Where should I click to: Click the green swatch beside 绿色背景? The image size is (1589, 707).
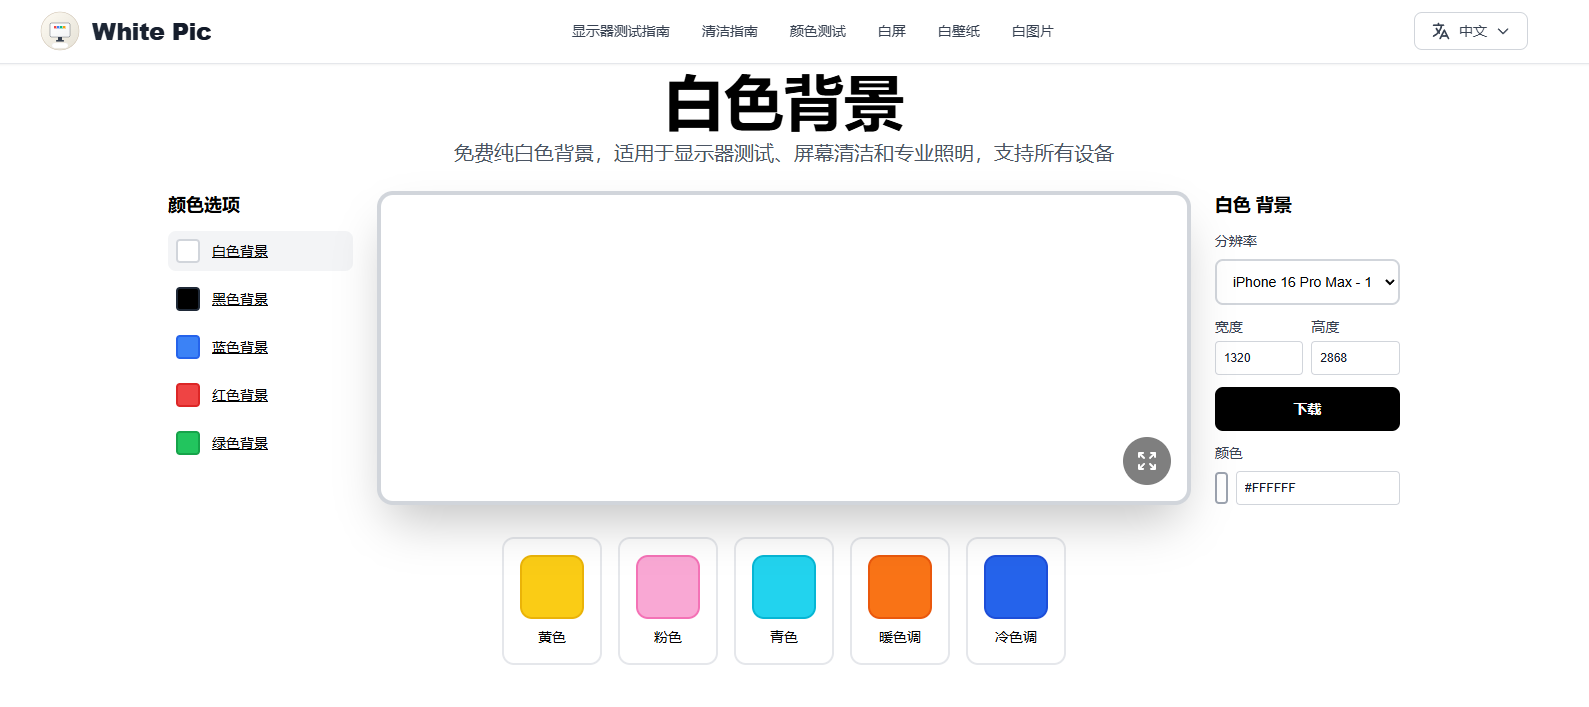188,443
